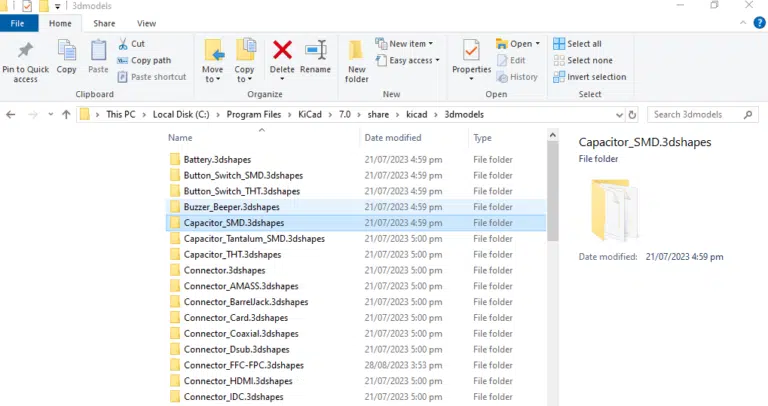Select Button_Switch_THT.3dshapes folder
This screenshot has width=768, height=406.
(x=356, y=191)
